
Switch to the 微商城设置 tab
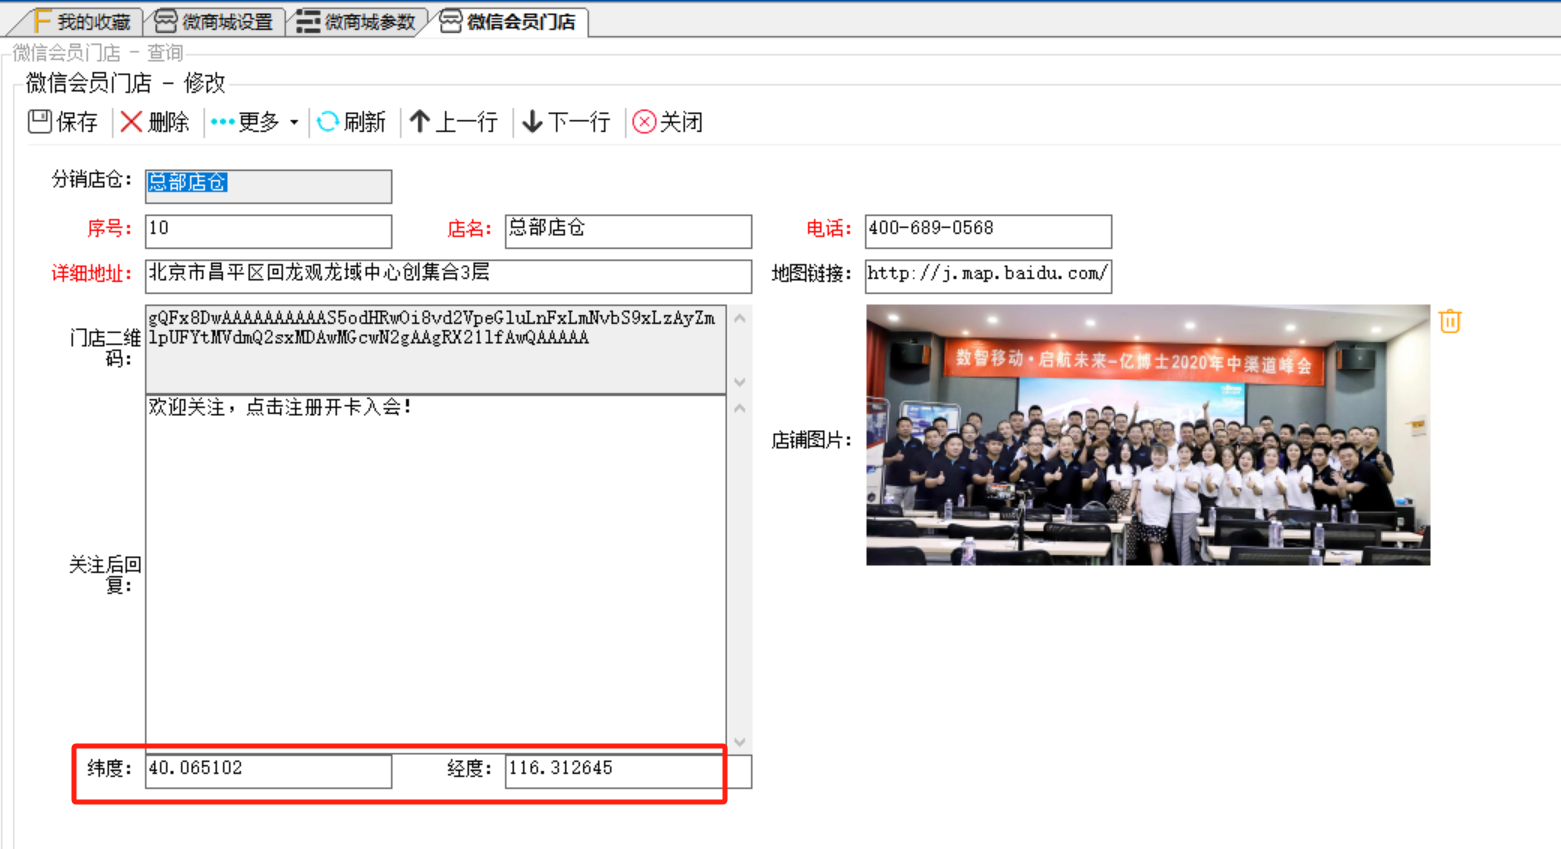point(215,22)
